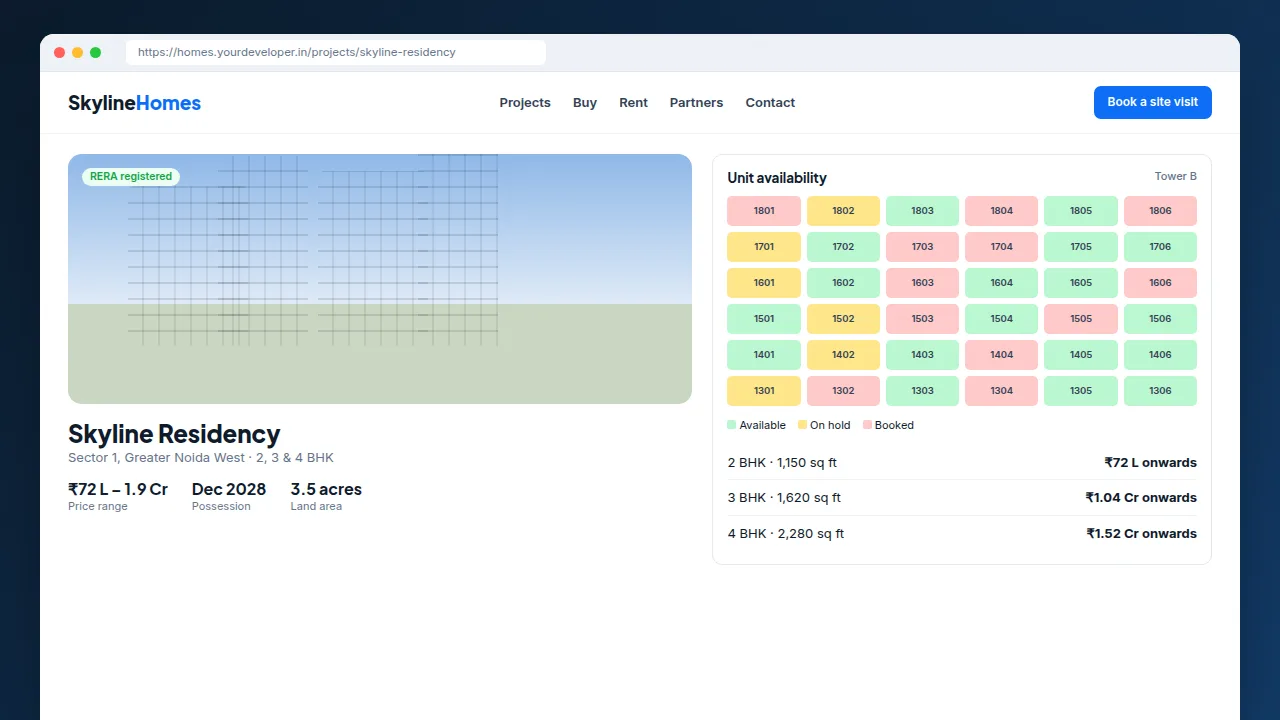
Task: Focus the browser address bar
Action: (x=336, y=52)
